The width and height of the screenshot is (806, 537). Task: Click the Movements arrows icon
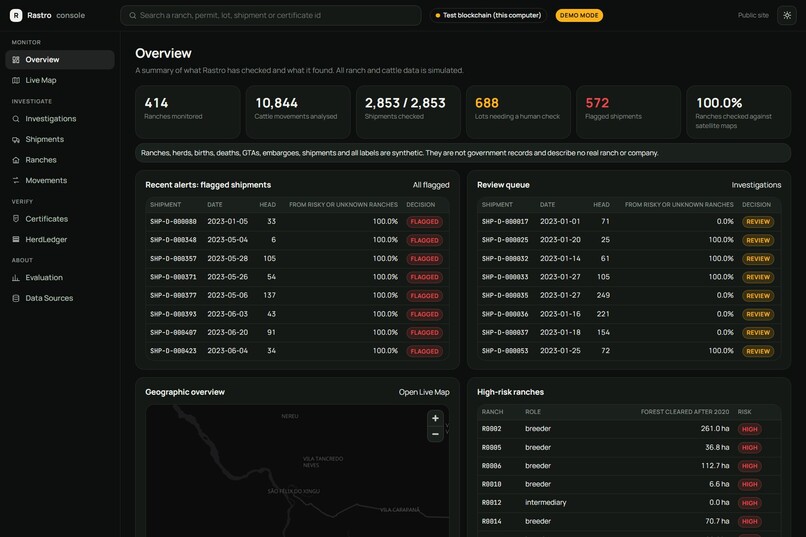coord(16,180)
